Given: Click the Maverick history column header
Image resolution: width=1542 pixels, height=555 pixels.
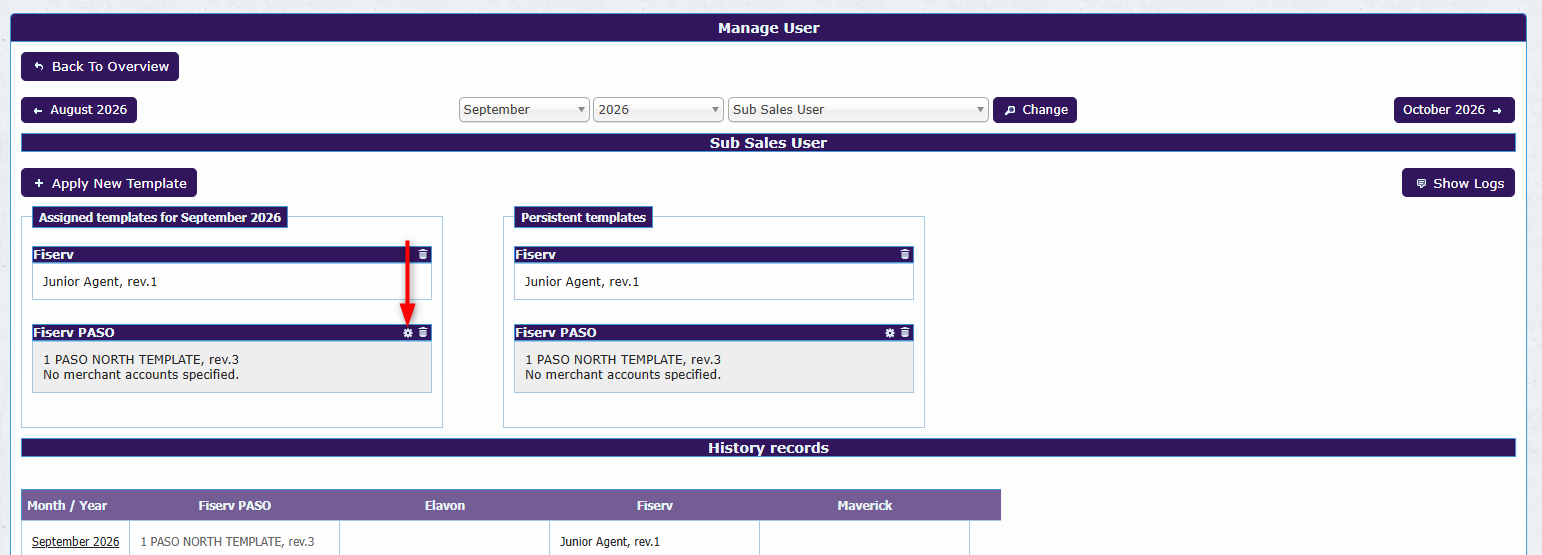Looking at the screenshot, I should (x=865, y=506).
